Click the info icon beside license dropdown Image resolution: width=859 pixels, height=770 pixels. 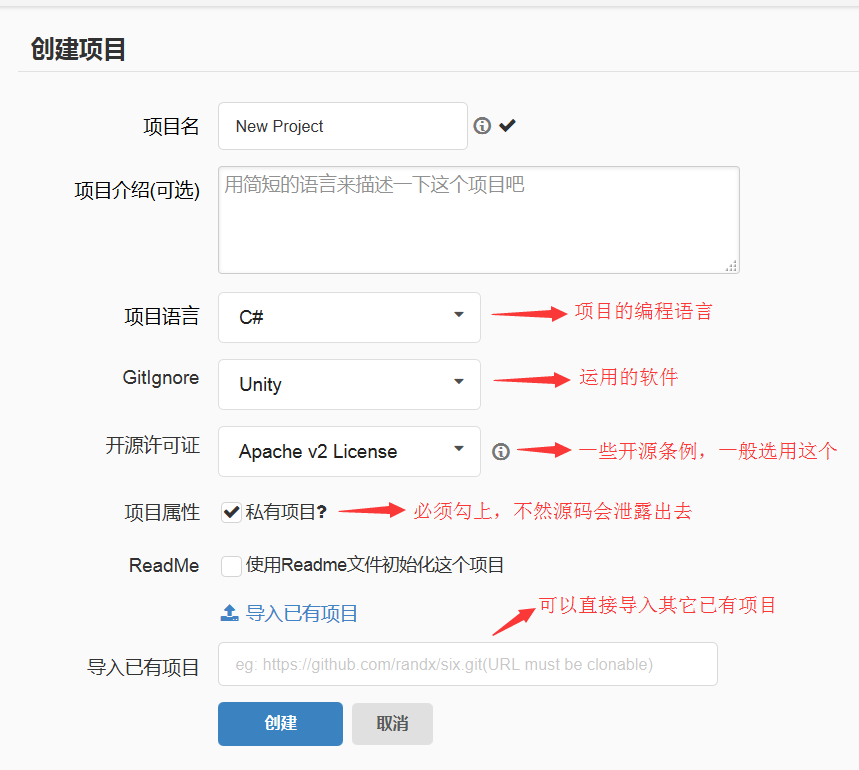coord(501,452)
